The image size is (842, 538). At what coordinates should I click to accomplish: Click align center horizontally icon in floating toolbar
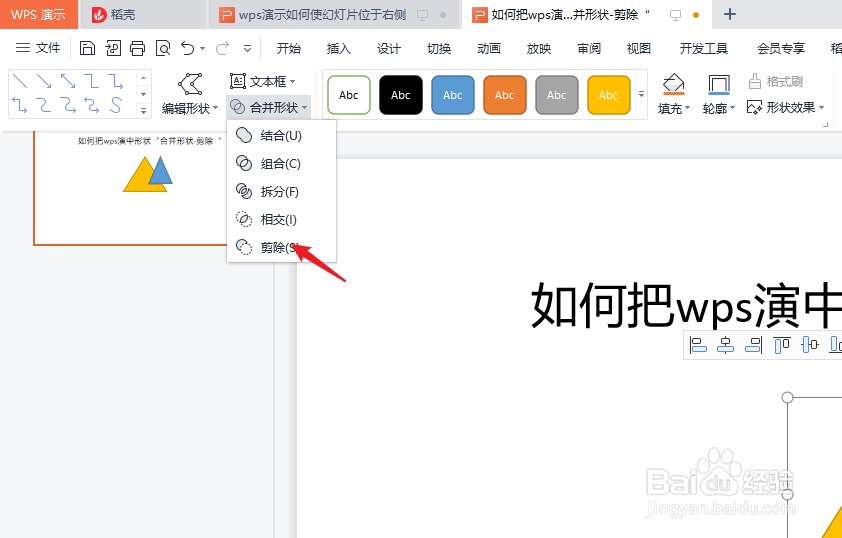pos(725,344)
